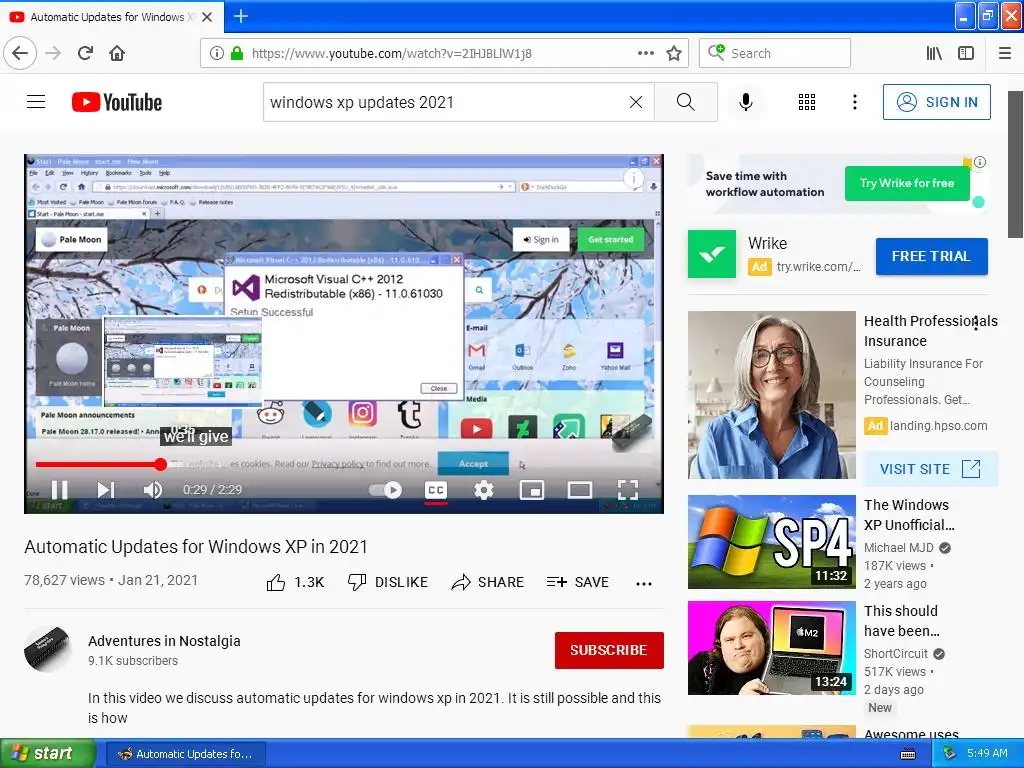This screenshot has width=1024, height=768.
Task: Clear the YouTube search query
Action: (x=635, y=102)
